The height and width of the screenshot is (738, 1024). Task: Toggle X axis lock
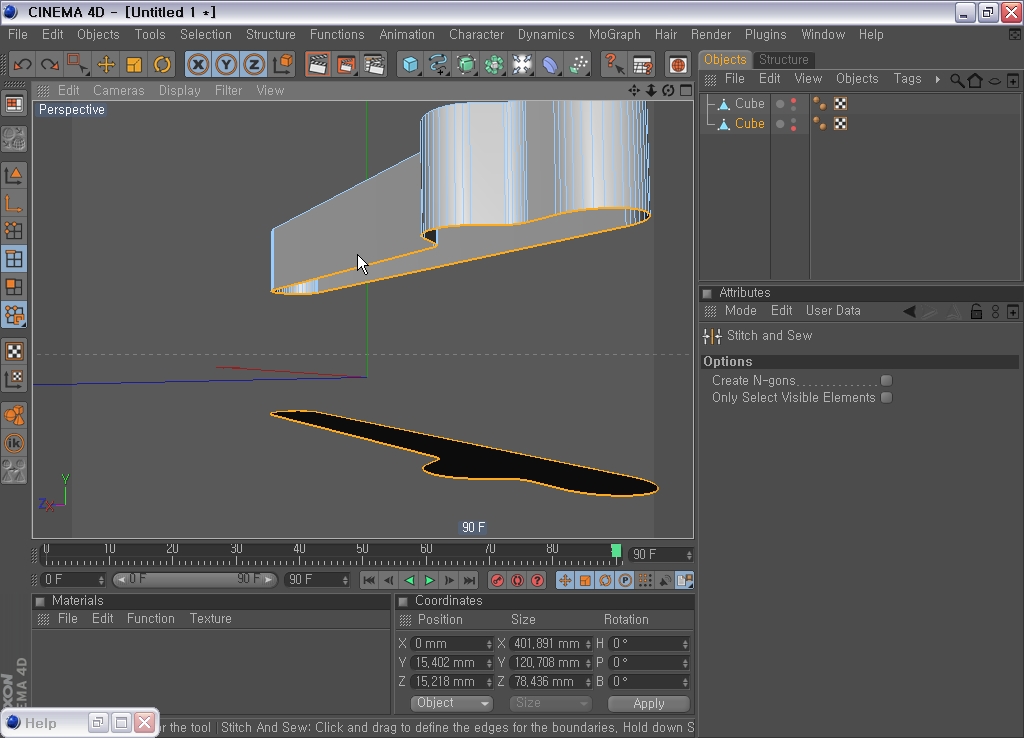click(x=198, y=64)
